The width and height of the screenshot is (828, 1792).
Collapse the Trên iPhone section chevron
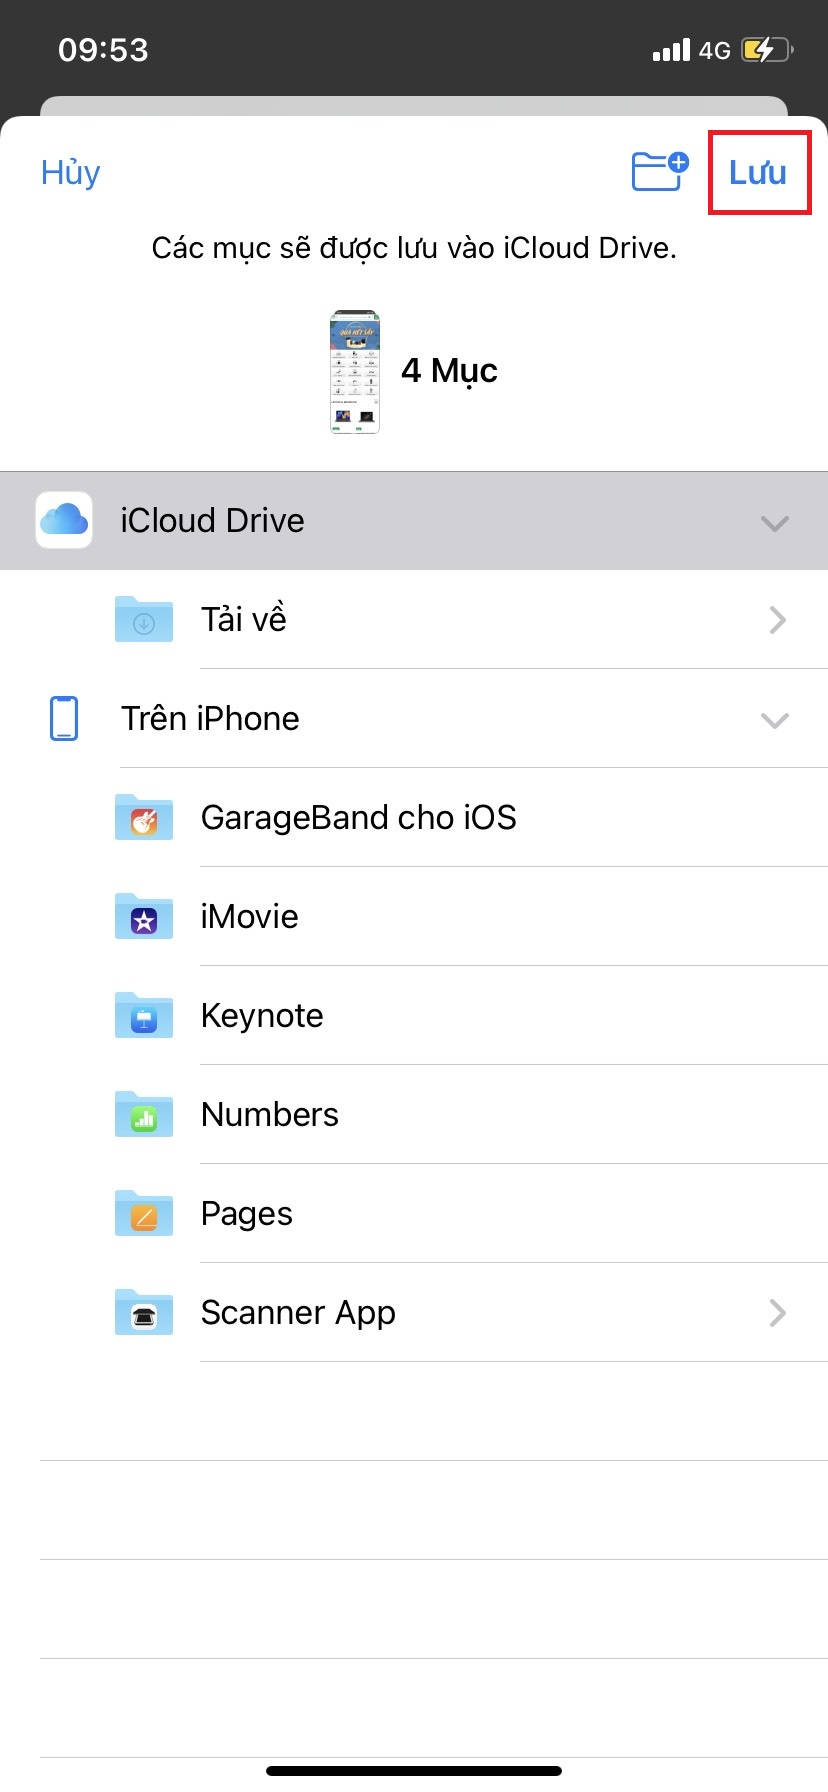click(x=775, y=720)
